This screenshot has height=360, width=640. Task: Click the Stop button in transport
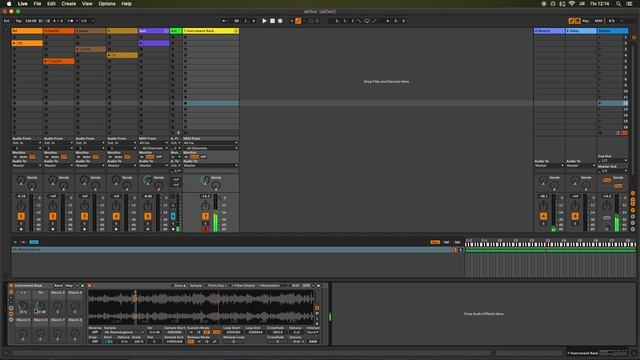(x=272, y=21)
